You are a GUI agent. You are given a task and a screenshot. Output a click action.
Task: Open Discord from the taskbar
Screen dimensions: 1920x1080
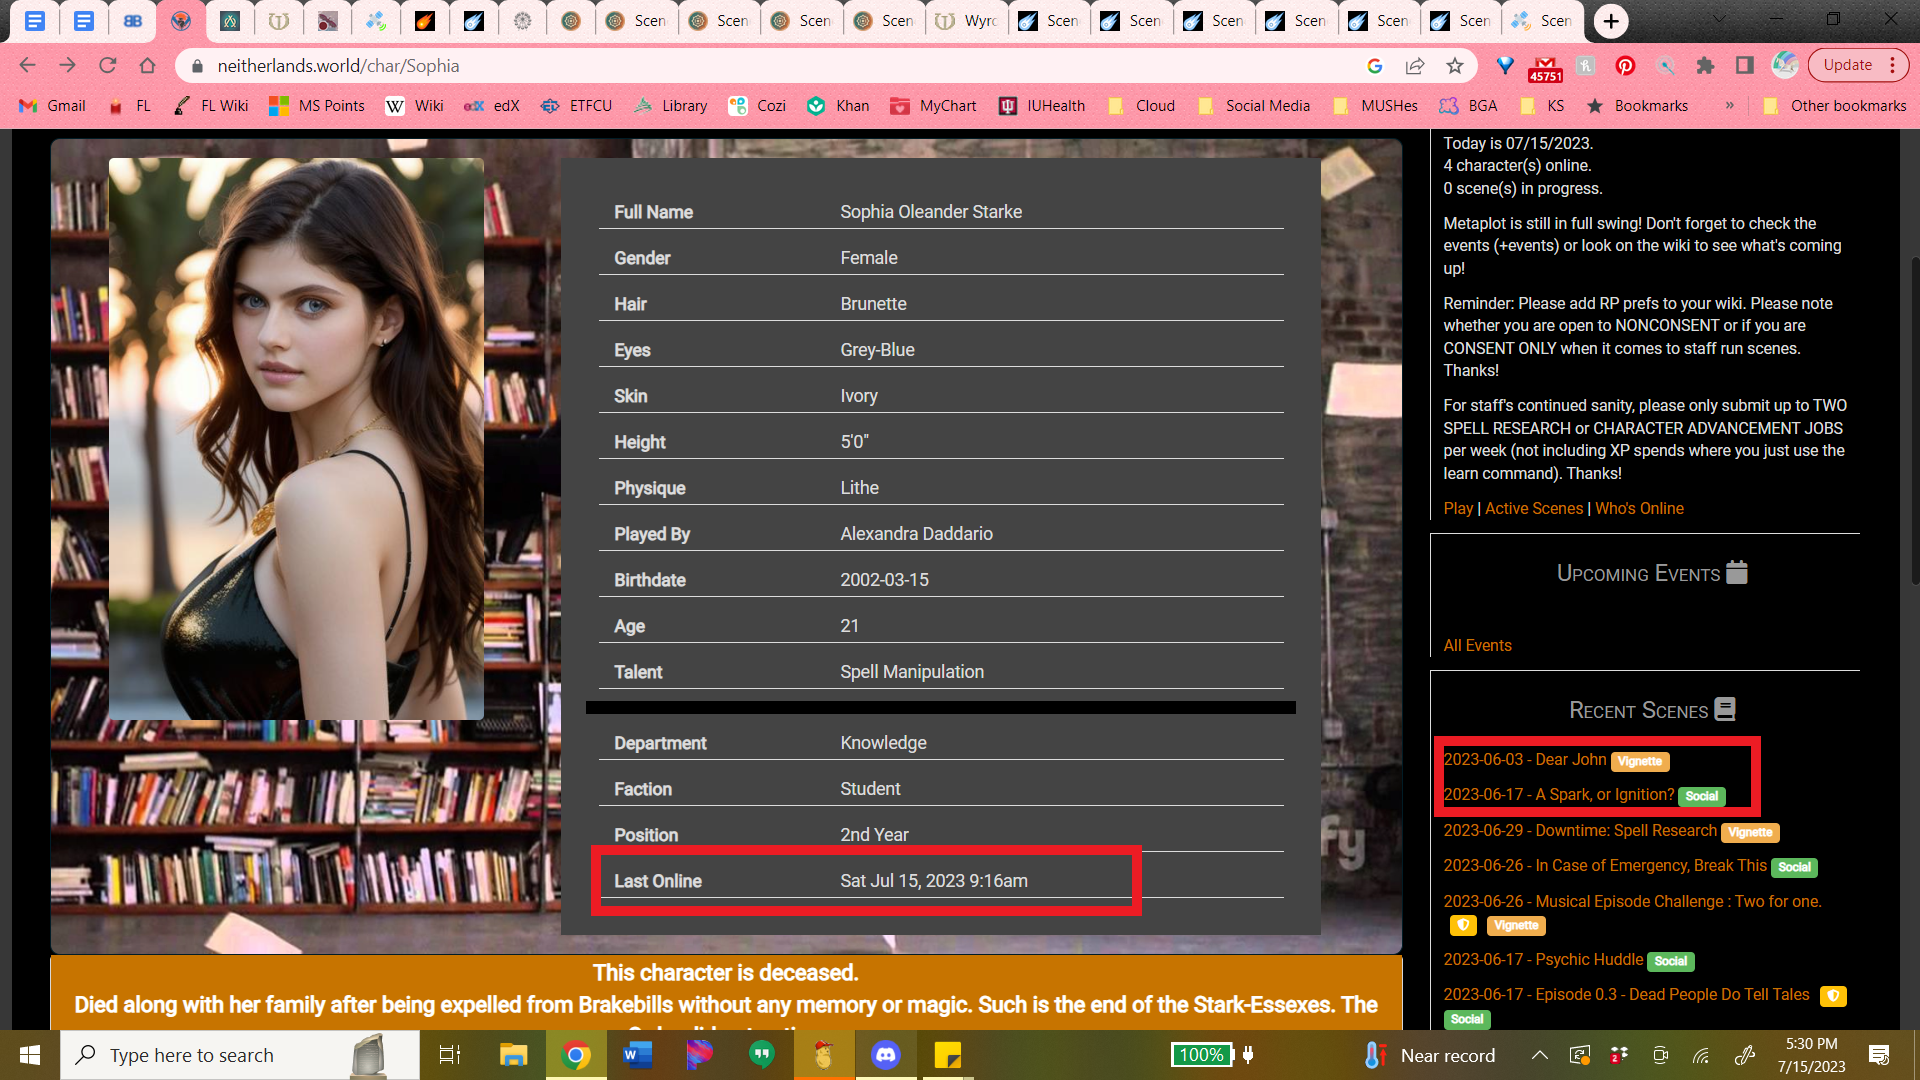tap(885, 1055)
